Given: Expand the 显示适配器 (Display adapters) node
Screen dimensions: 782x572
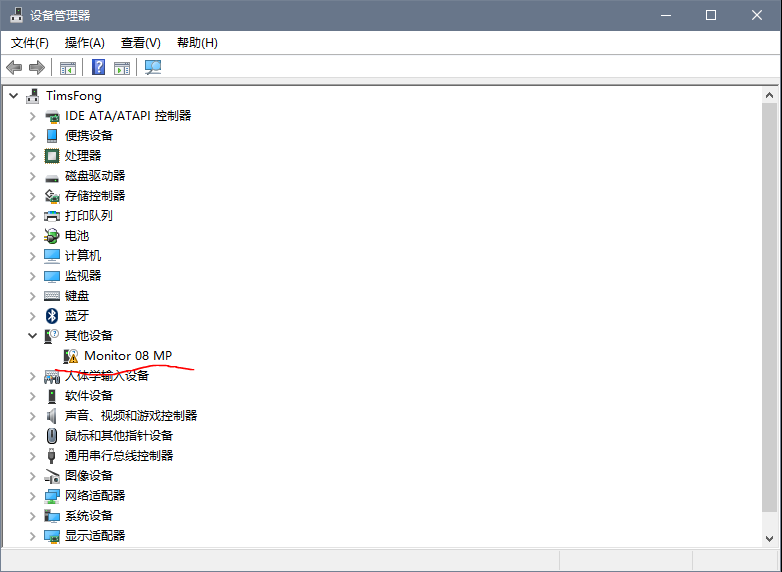Looking at the screenshot, I should click(x=33, y=535).
